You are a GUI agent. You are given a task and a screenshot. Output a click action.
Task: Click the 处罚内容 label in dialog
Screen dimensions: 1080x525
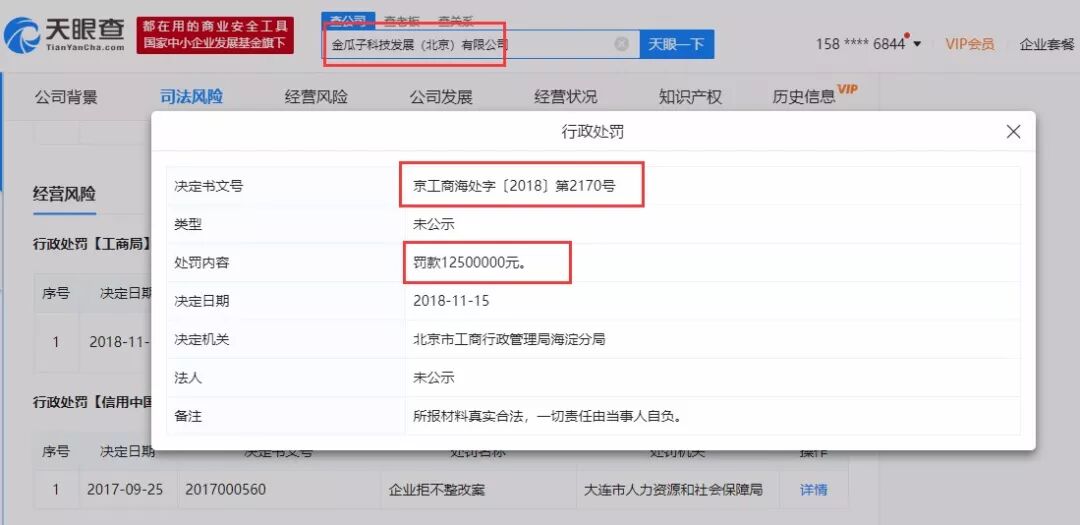[x=202, y=262]
